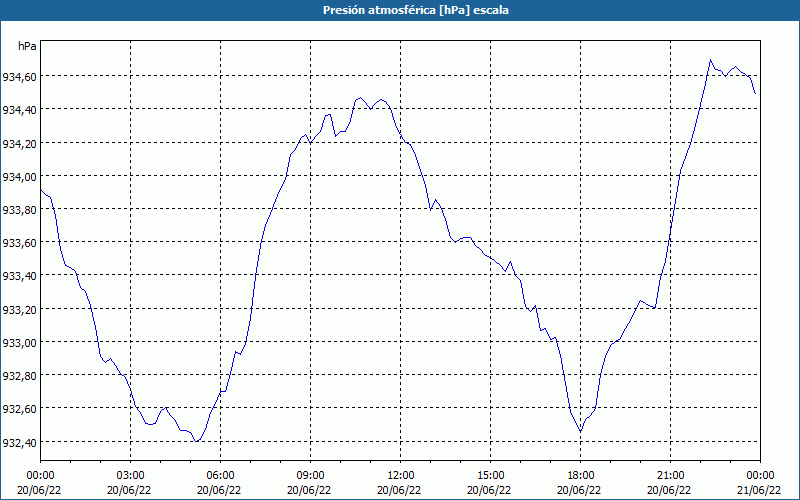This screenshot has height=500, width=800.
Task: Click the pressure curve peak after 22:00
Action: [710, 60]
